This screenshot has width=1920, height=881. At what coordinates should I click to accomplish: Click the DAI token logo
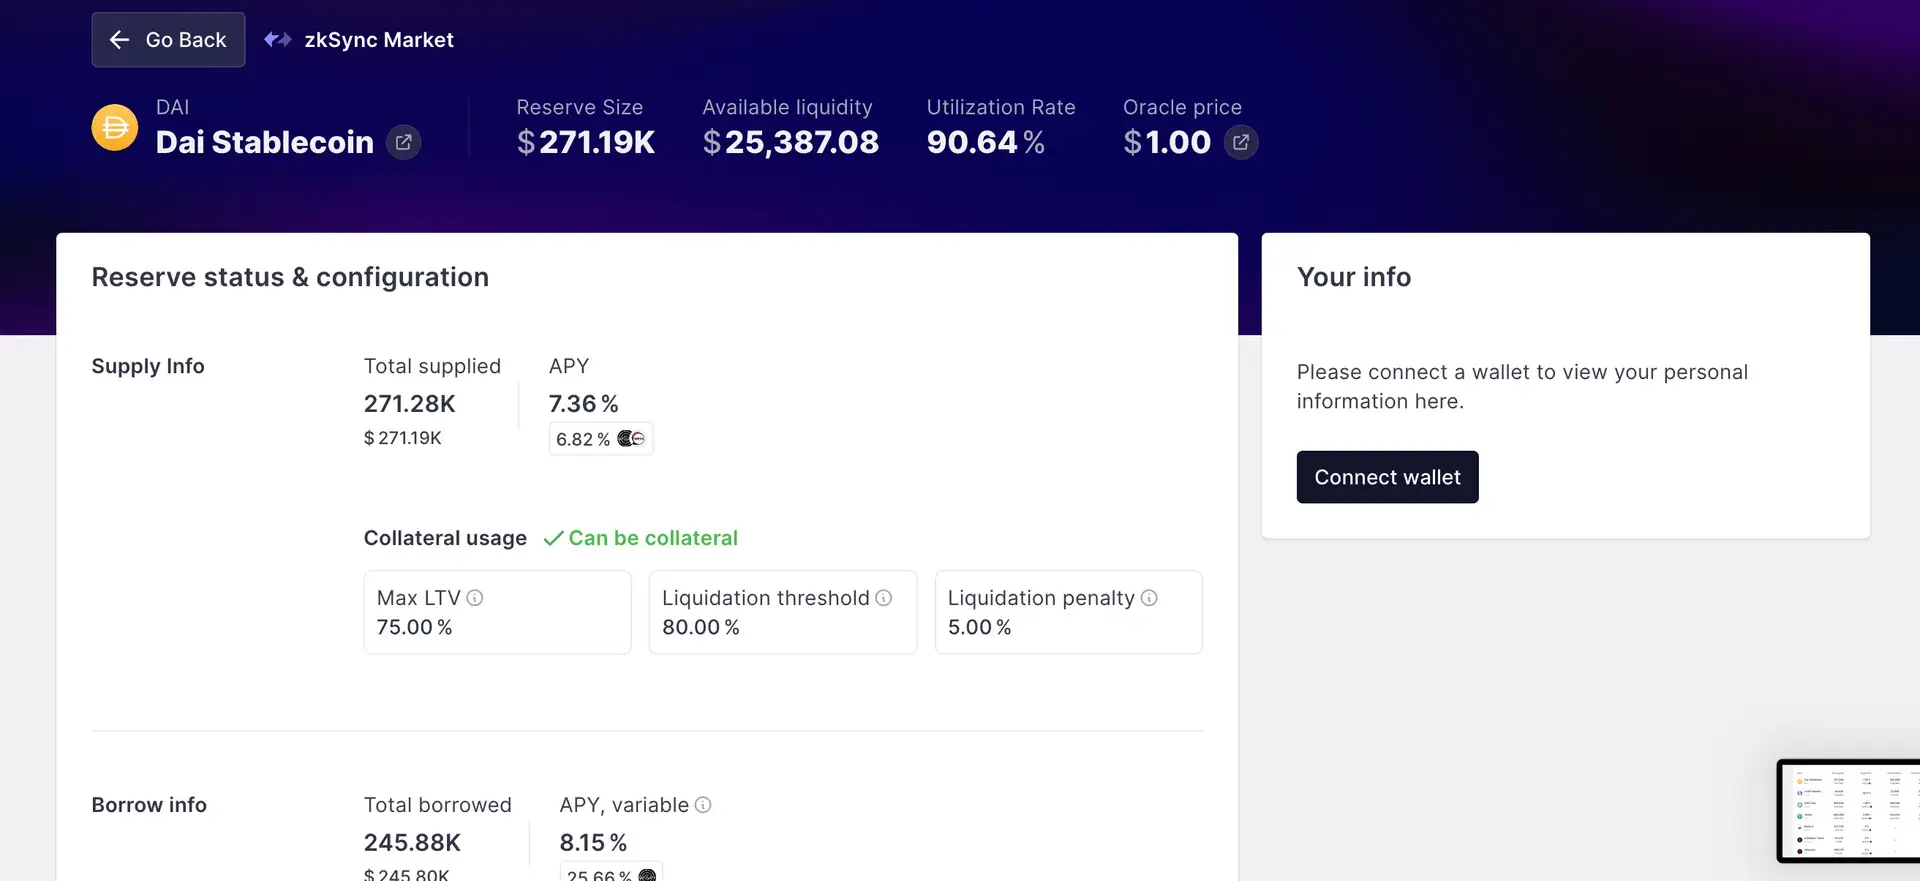pos(115,128)
